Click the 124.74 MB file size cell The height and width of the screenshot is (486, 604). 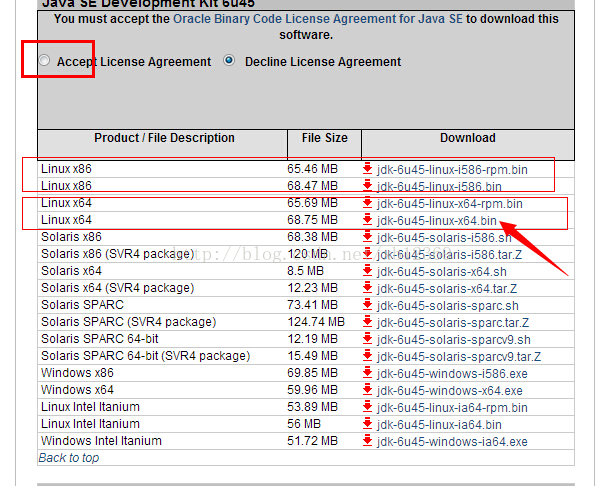(x=316, y=322)
